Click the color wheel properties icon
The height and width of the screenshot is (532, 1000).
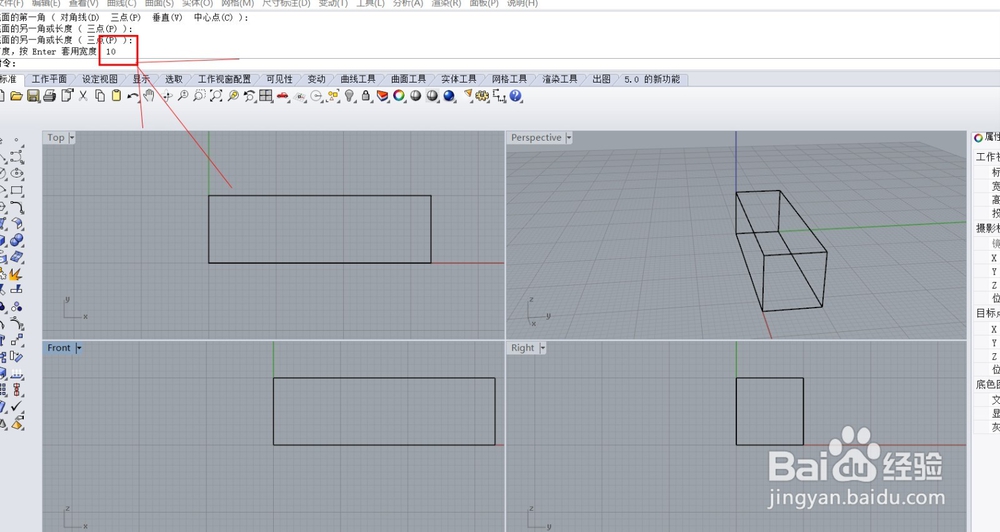tap(399, 96)
